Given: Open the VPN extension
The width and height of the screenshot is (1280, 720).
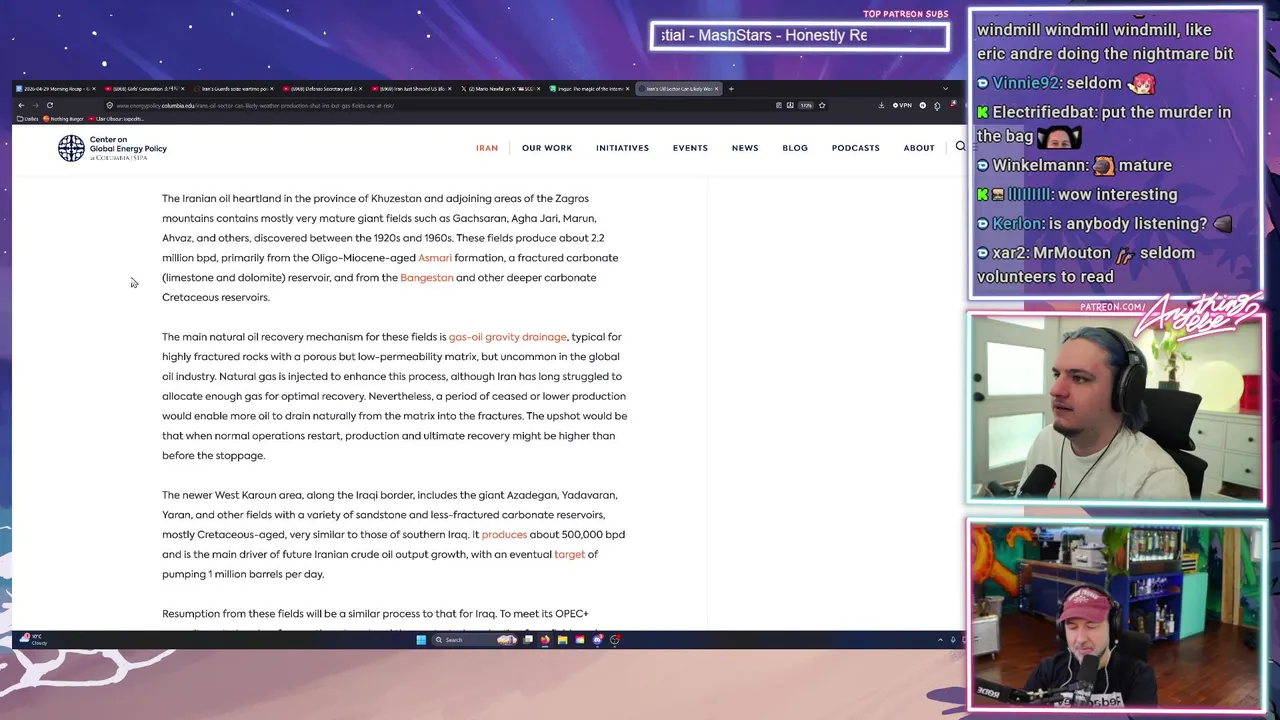Looking at the screenshot, I should pyautogui.click(x=902, y=105).
